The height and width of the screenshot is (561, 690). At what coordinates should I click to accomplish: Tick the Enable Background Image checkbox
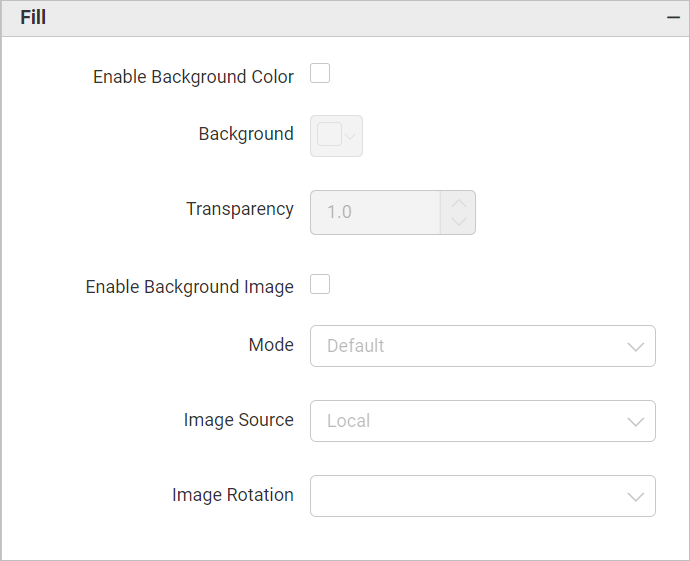coord(320,284)
